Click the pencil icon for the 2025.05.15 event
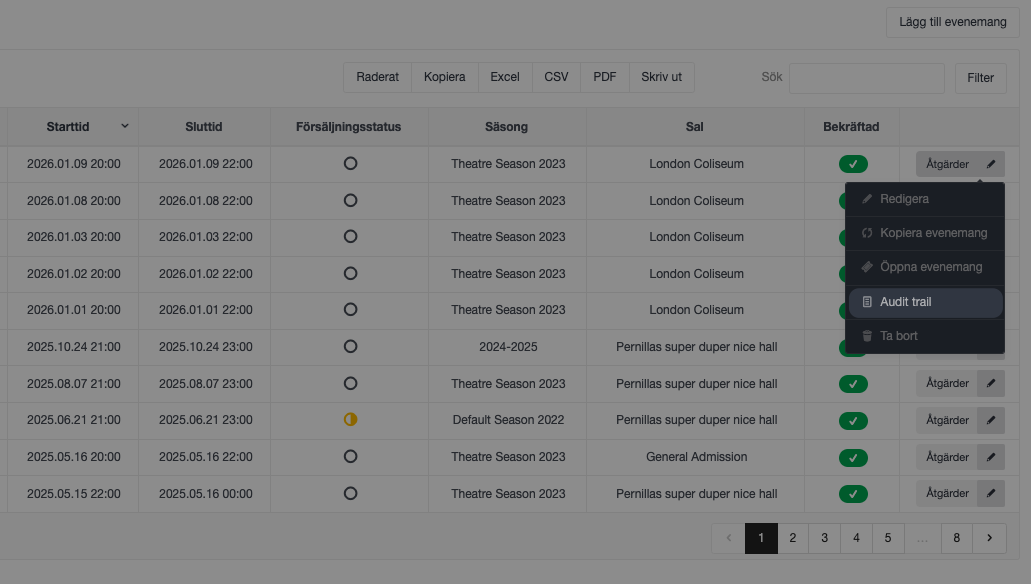 coord(991,493)
